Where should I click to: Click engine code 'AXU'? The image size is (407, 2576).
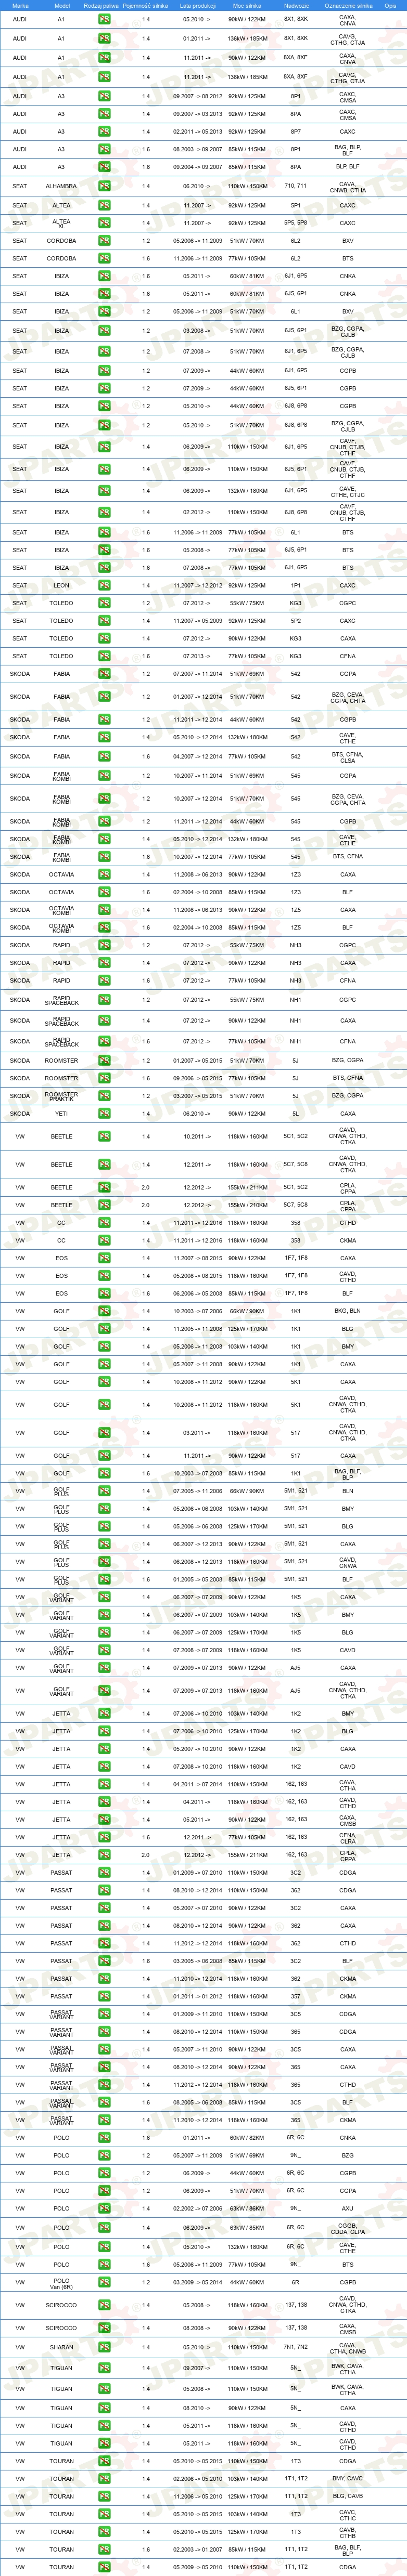(x=347, y=2208)
